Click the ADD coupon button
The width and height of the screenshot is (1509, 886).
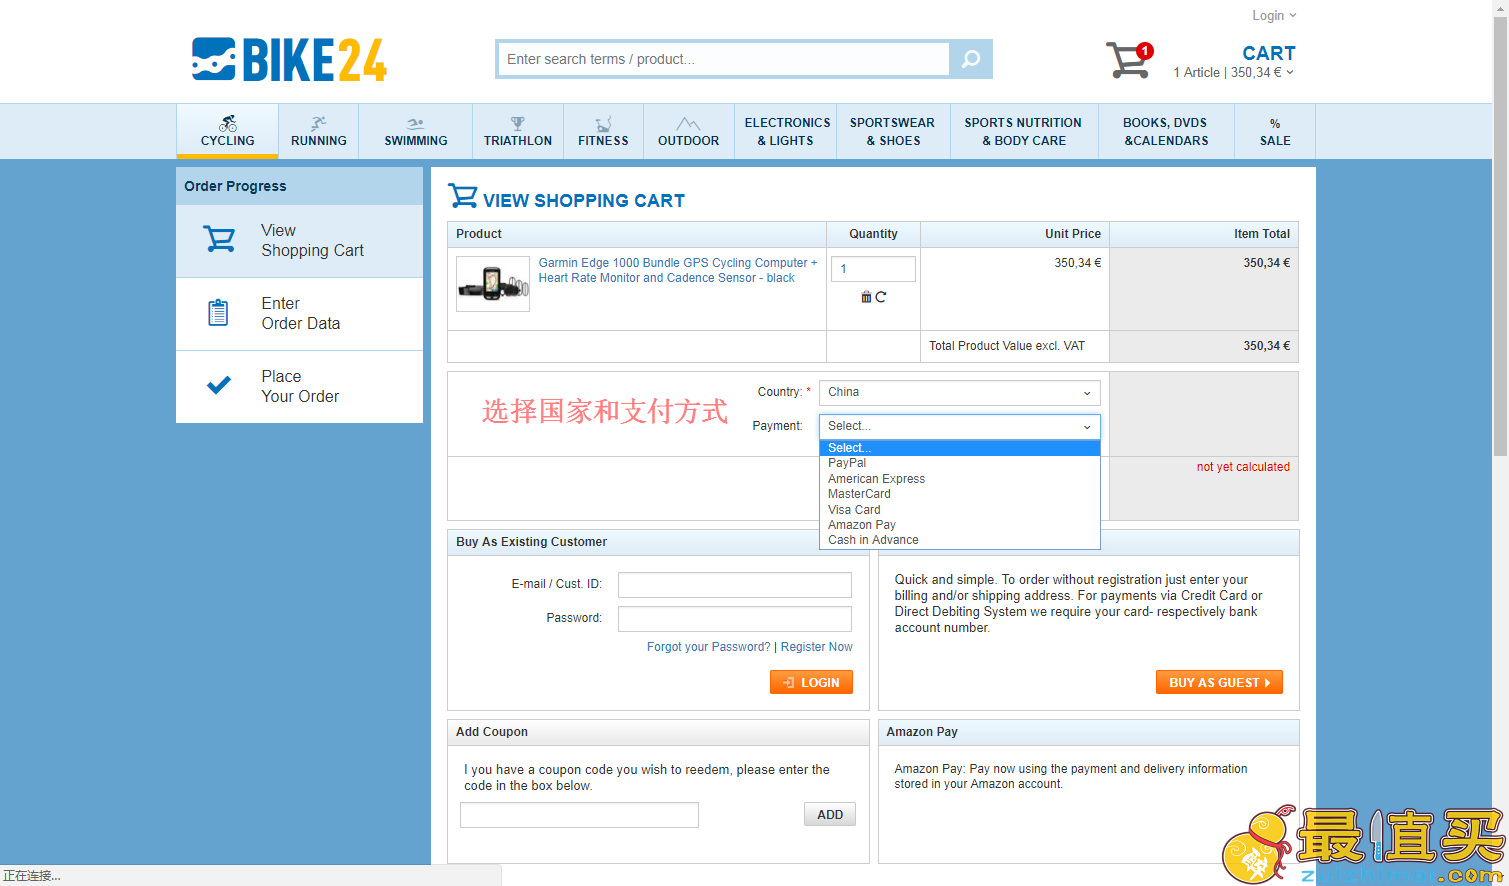coord(830,814)
